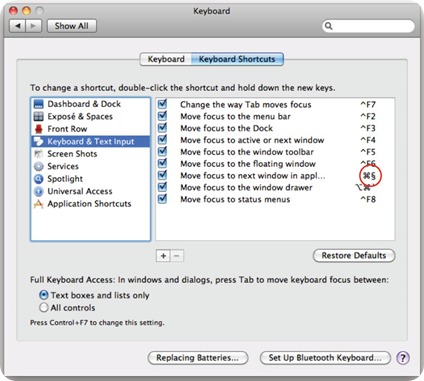The image size is (424, 381).
Task: Open Replacing Batteries... dialog
Action: [x=198, y=358]
